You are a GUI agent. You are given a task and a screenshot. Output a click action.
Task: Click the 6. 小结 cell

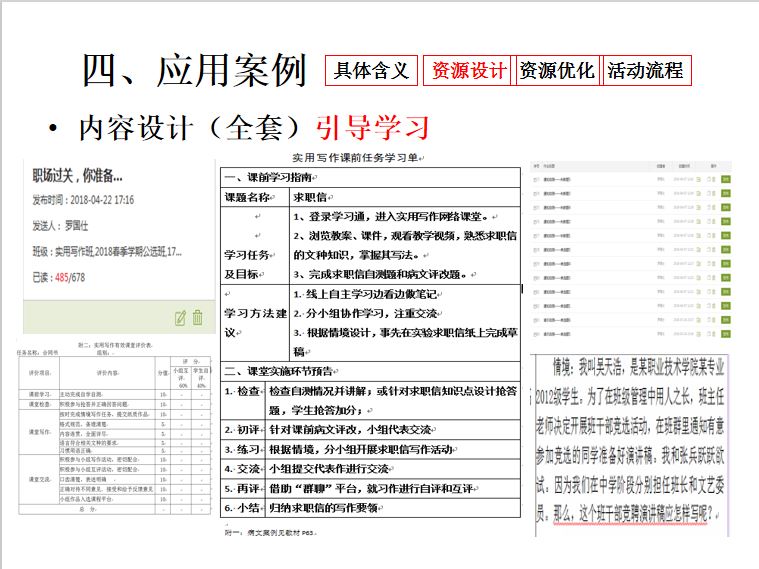pos(243,508)
